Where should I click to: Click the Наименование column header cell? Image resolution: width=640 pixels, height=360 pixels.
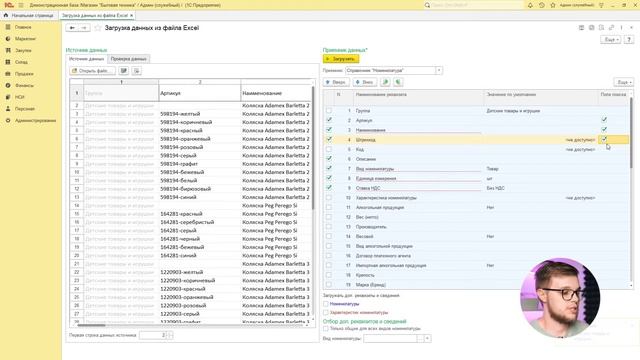pos(276,93)
